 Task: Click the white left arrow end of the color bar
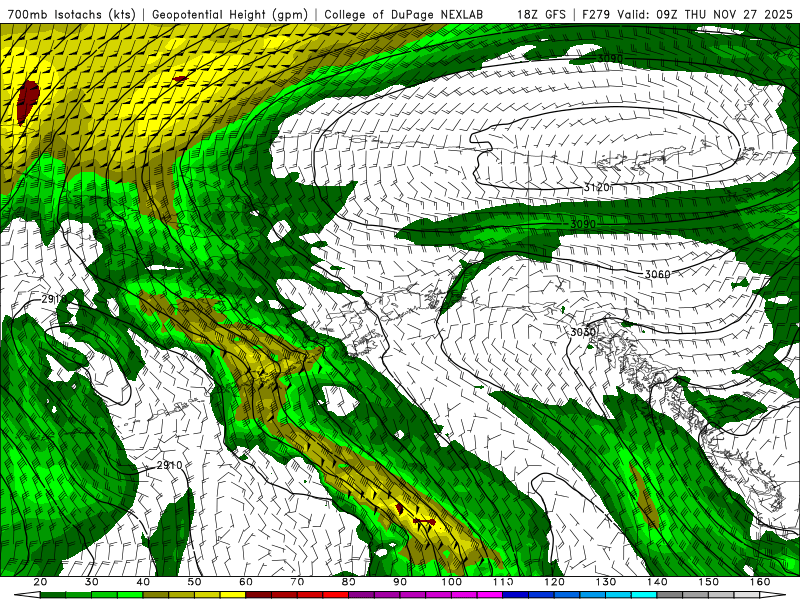pos(27,595)
